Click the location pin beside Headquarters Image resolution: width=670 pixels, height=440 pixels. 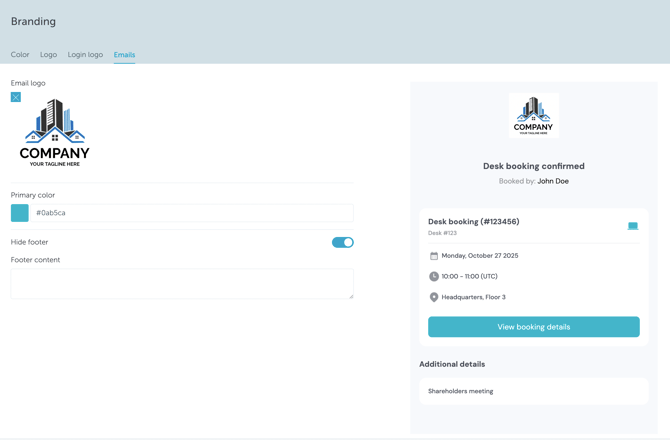(434, 297)
